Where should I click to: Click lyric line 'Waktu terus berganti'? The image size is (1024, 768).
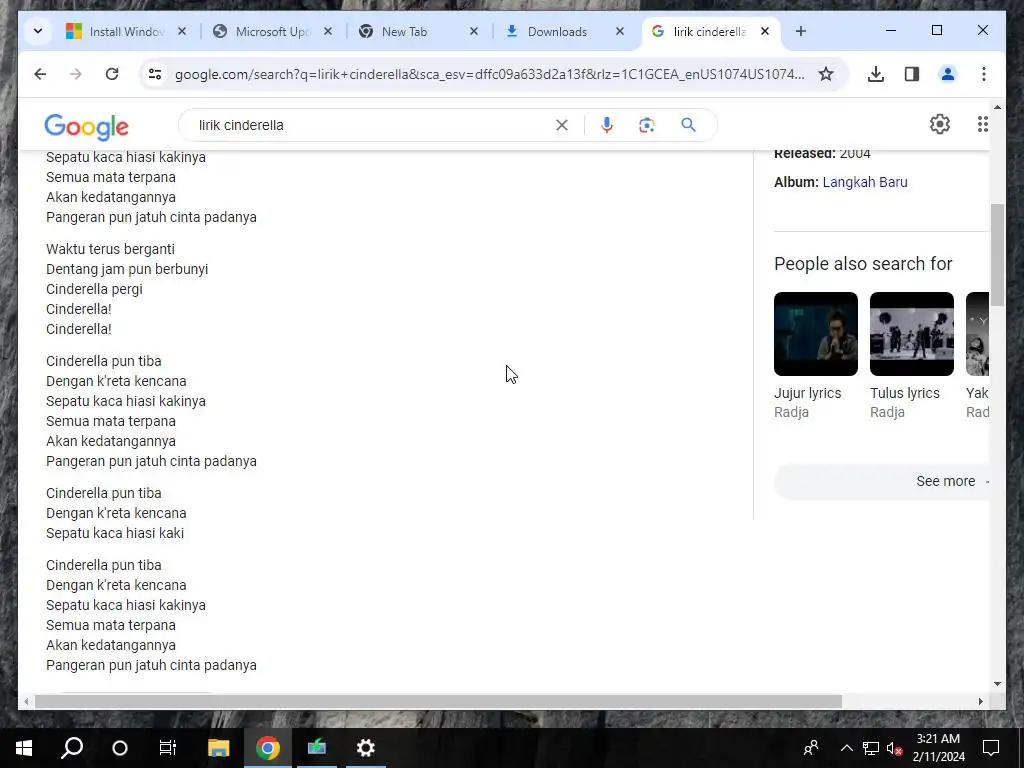pos(110,249)
